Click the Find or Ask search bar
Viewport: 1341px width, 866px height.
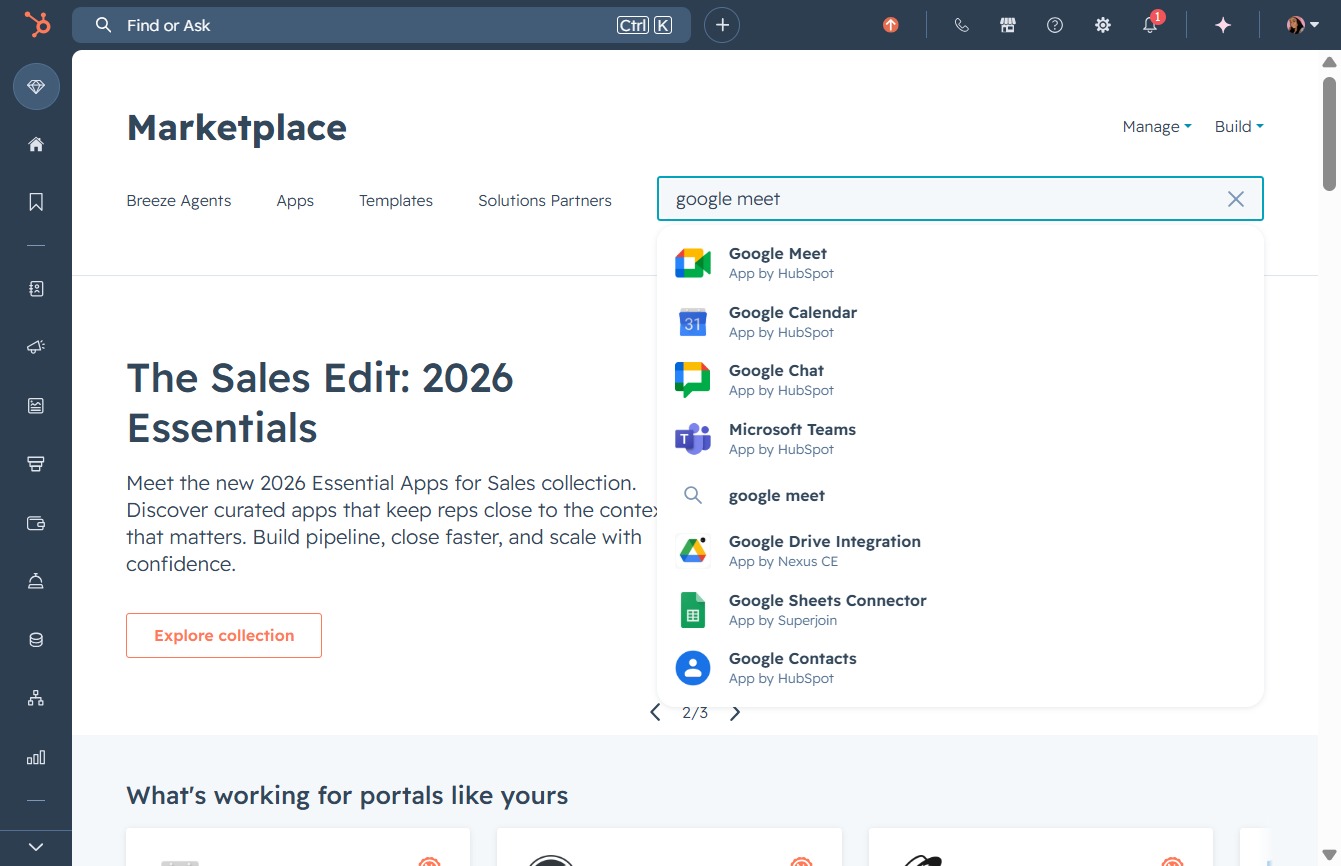coord(381,25)
